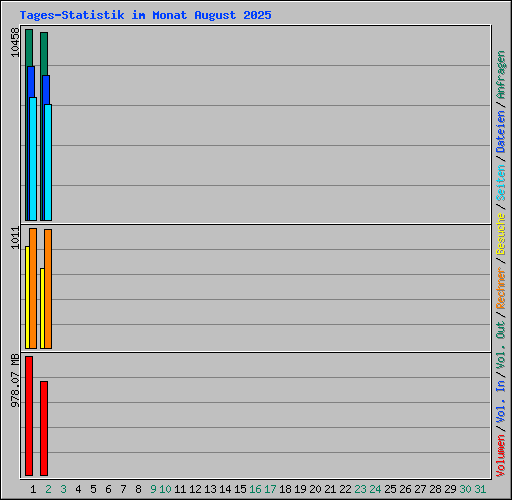Click day 9 on the x-axis

point(153,489)
